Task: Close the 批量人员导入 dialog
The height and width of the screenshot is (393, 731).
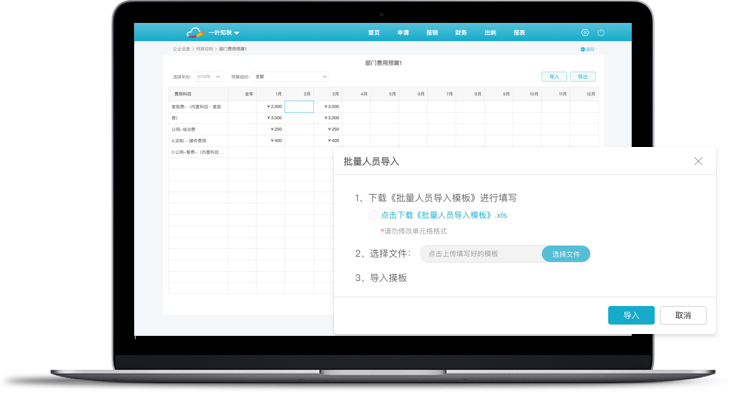Action: point(698,161)
